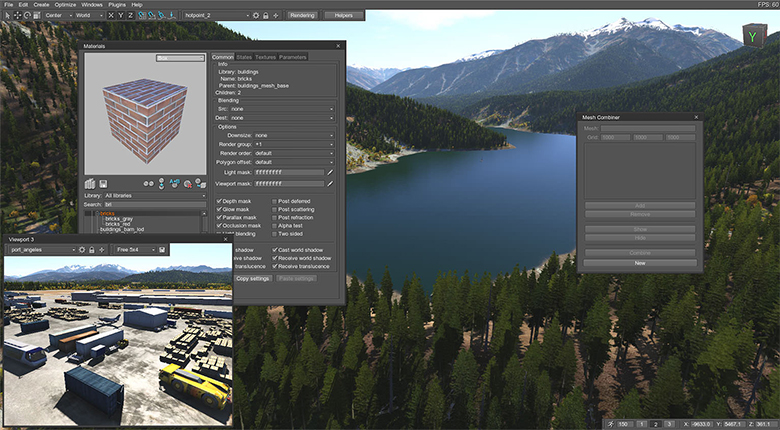Viewport: 780px width, 430px height.
Task: Click the Copy settings button
Action: pos(253,278)
